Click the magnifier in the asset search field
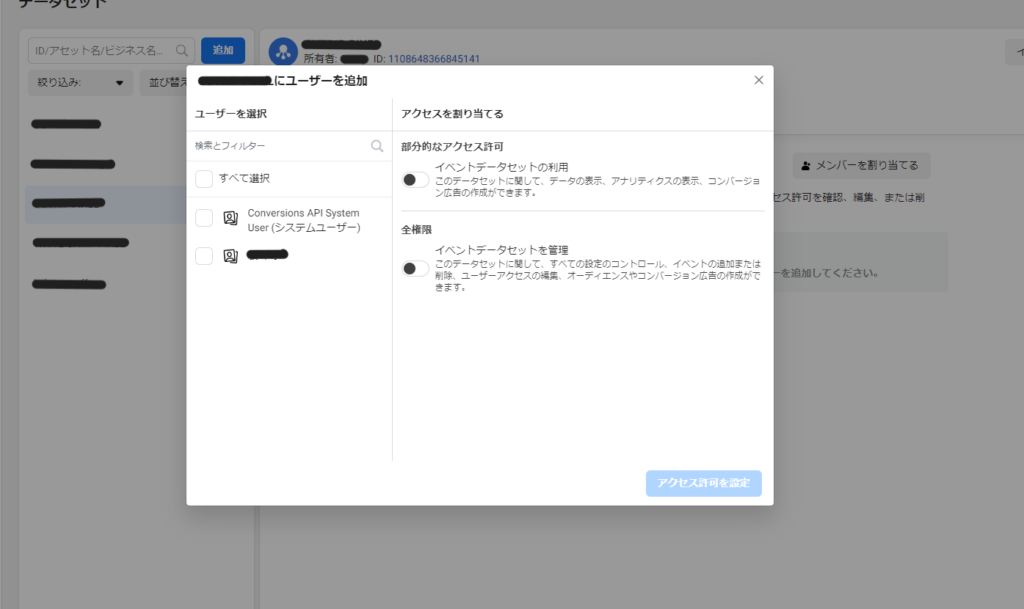 click(182, 50)
